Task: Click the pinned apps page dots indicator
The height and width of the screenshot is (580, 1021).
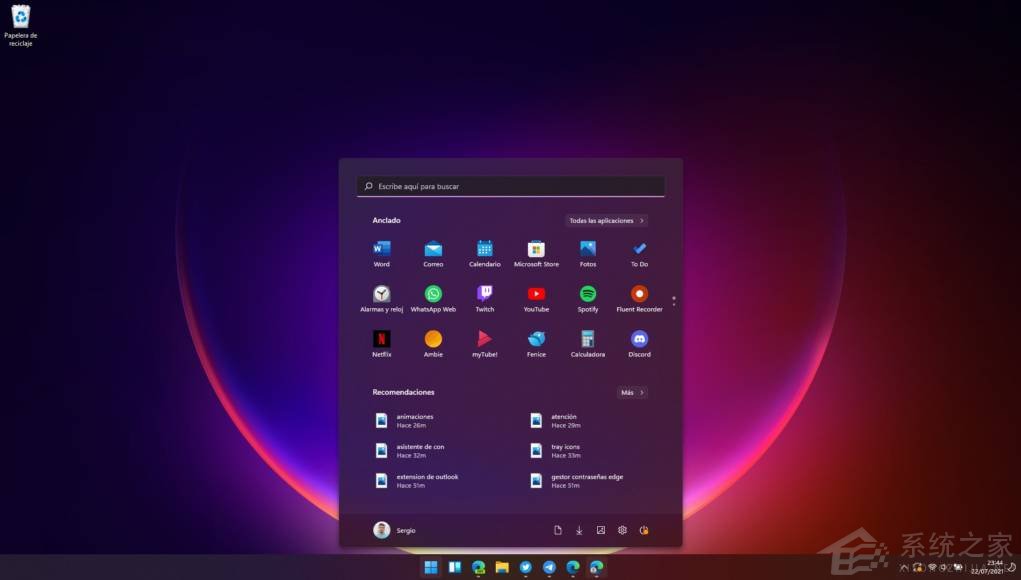Action: tap(674, 301)
